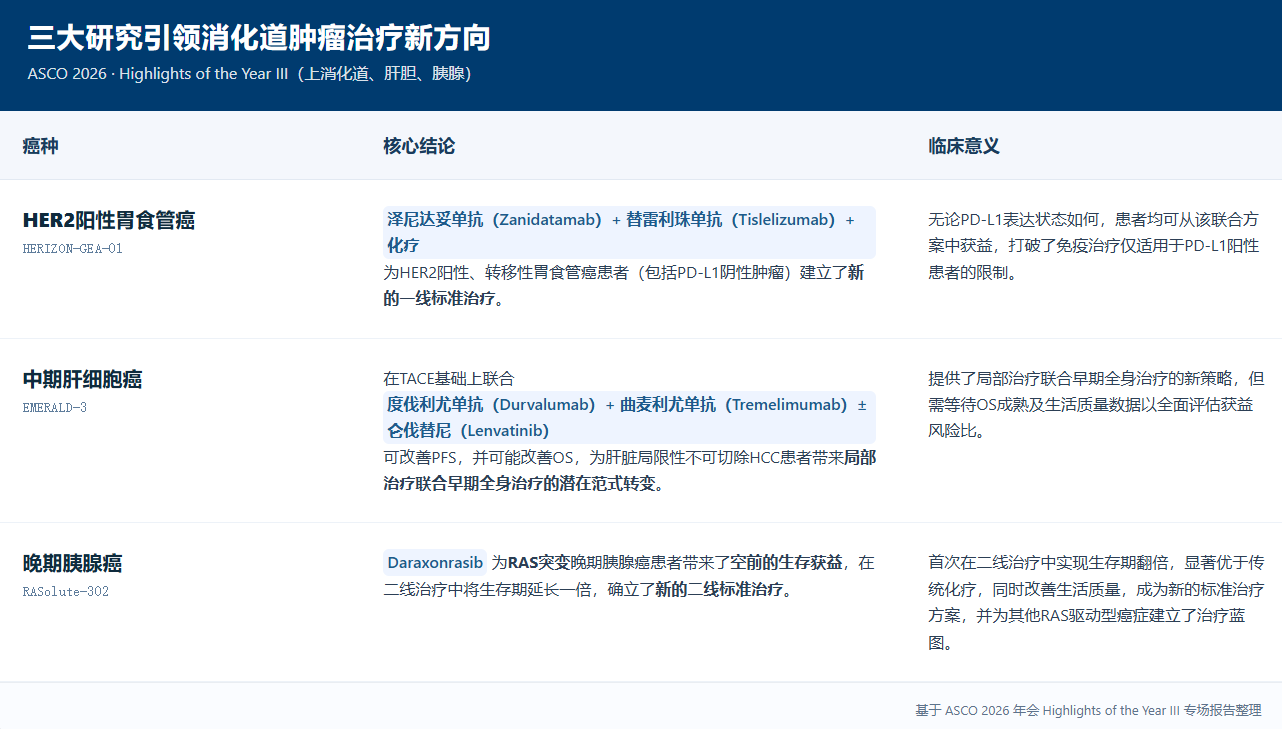Viewport: 1282px width, 729px height.
Task: Click the trial name RASolute-302
Action: 66,592
